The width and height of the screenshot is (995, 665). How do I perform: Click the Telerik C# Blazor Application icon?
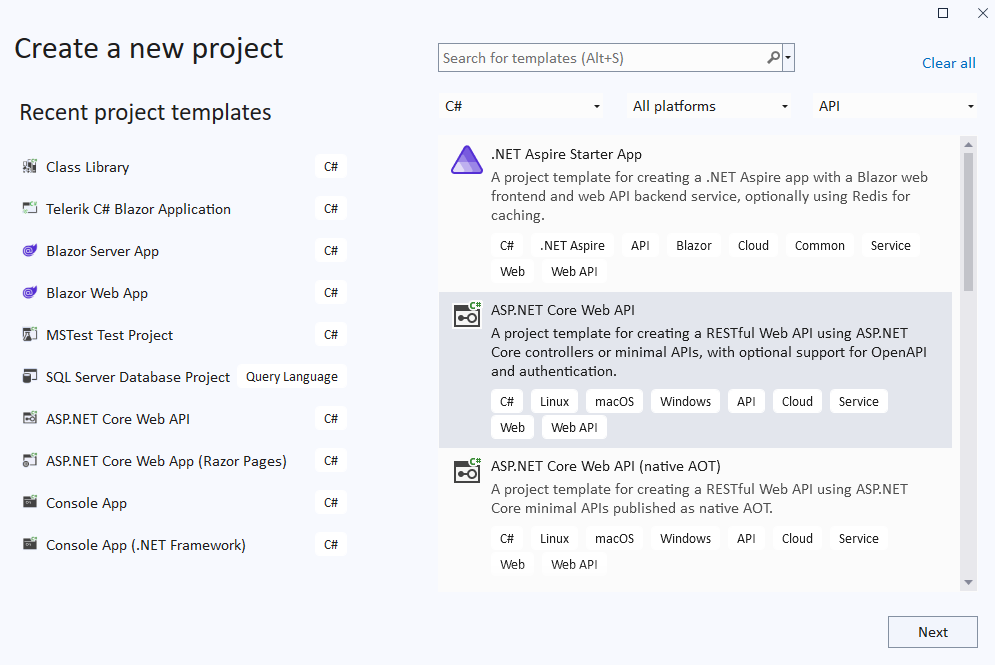tap(29, 209)
